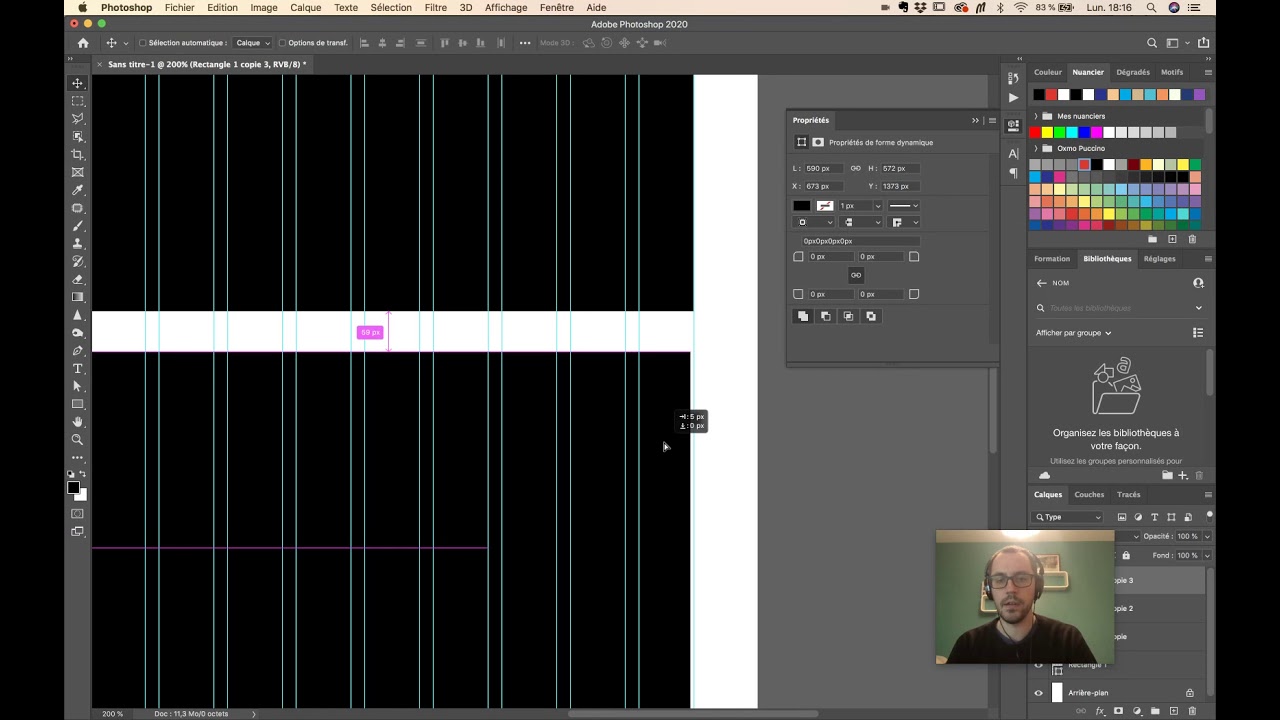The height and width of the screenshot is (720, 1280).
Task: Select the Move tool in the toolbar
Action: point(78,83)
